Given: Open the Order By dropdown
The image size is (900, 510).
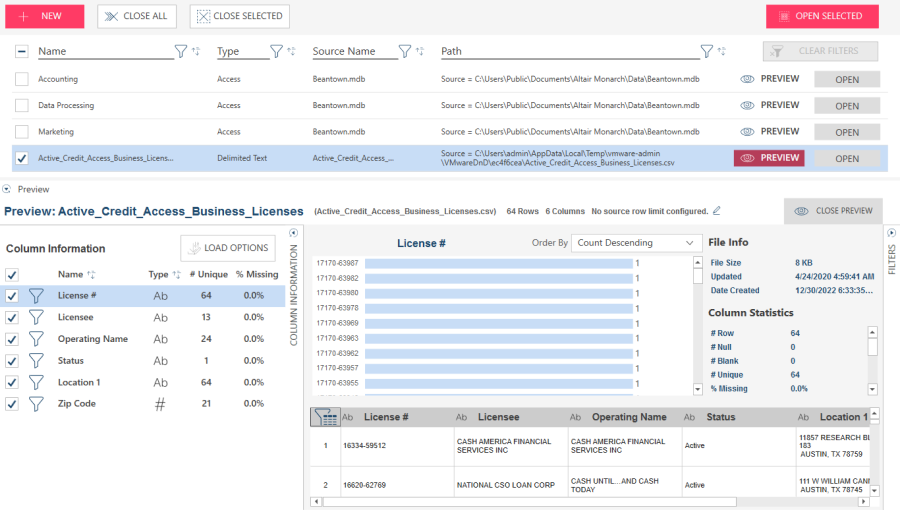Looking at the screenshot, I should [x=636, y=243].
